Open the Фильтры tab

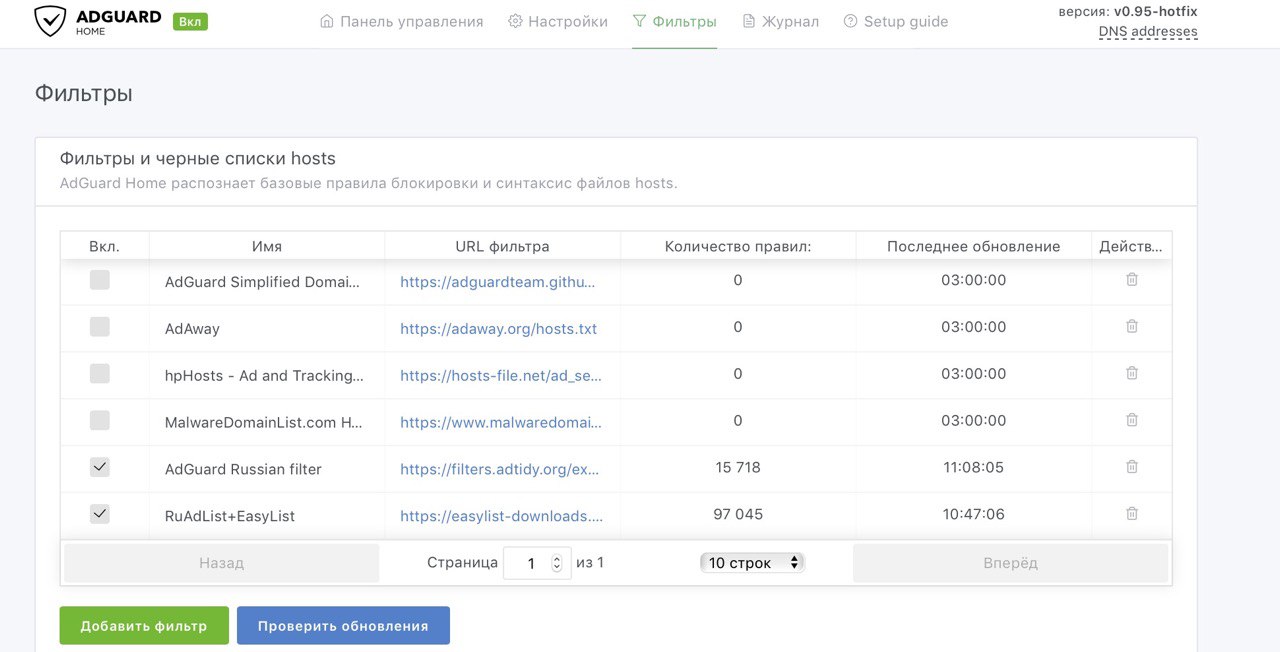click(674, 21)
